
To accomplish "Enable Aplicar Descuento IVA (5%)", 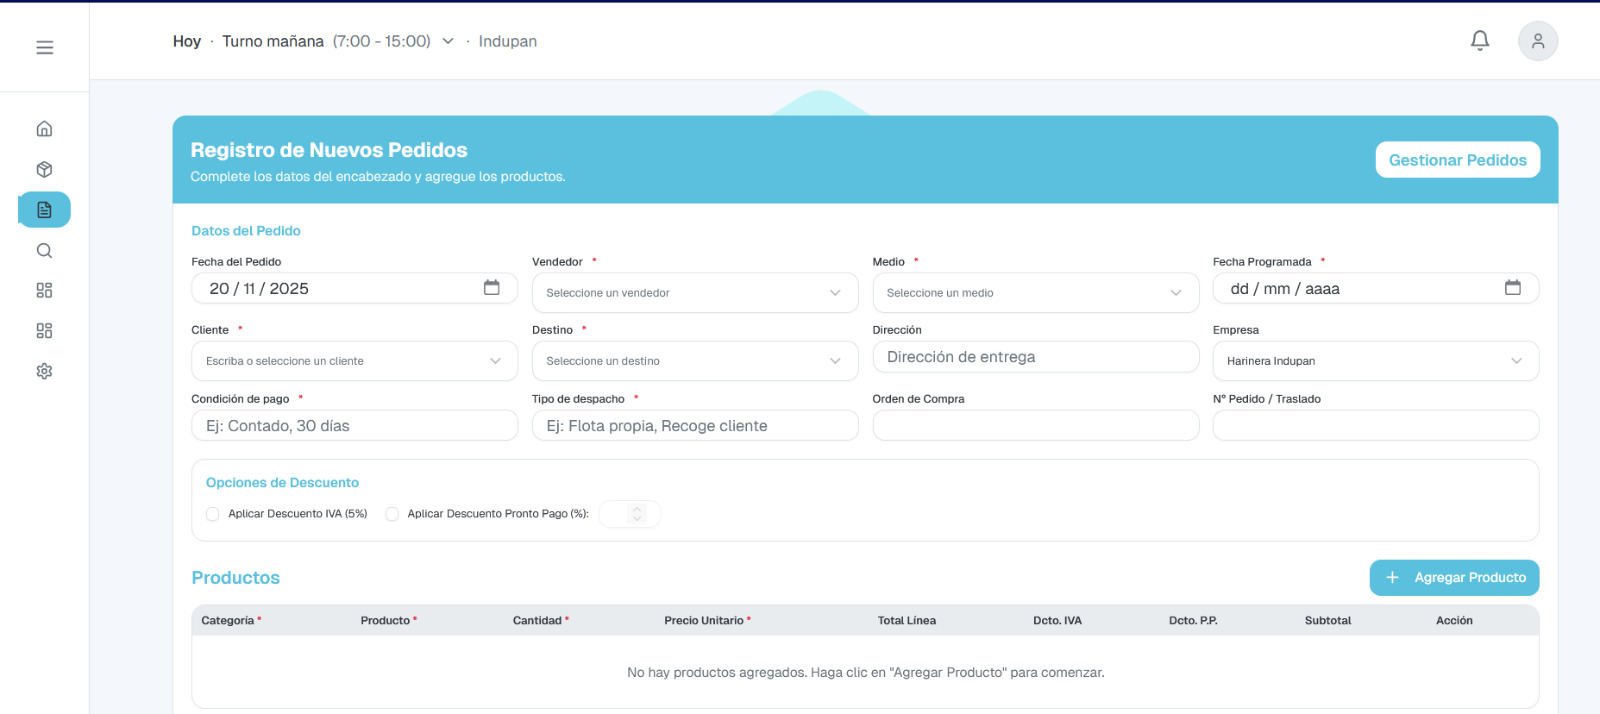I will tap(213, 514).
